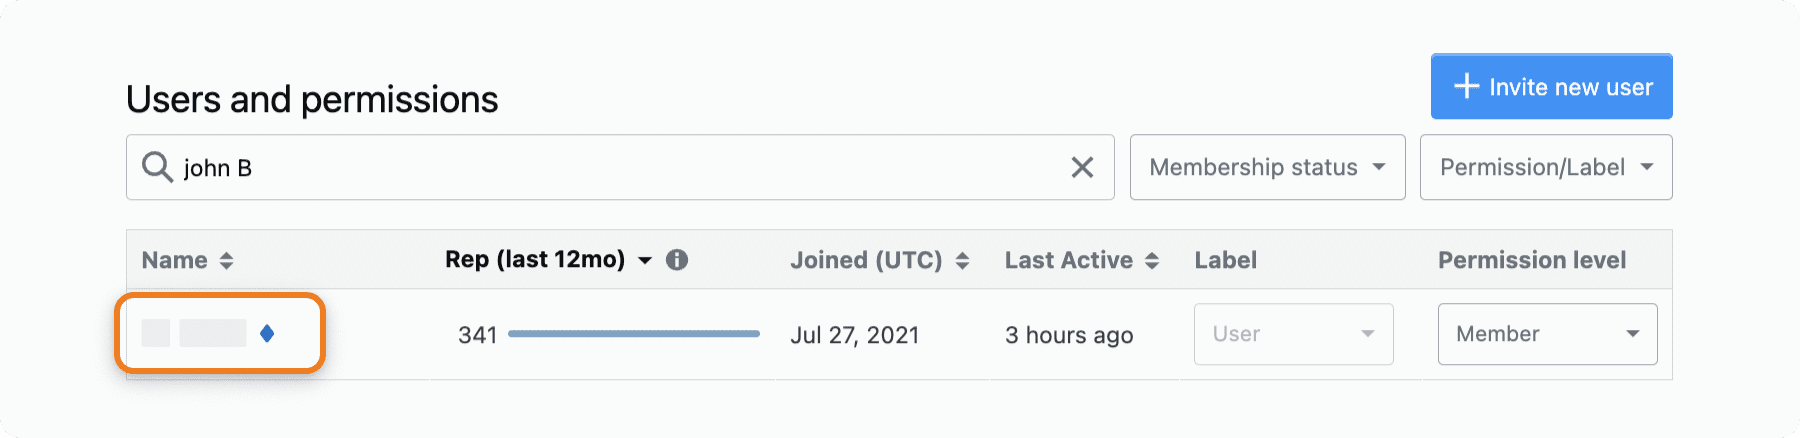
Task: Click the plus icon on Invite new user
Action: pyautogui.click(x=1466, y=86)
